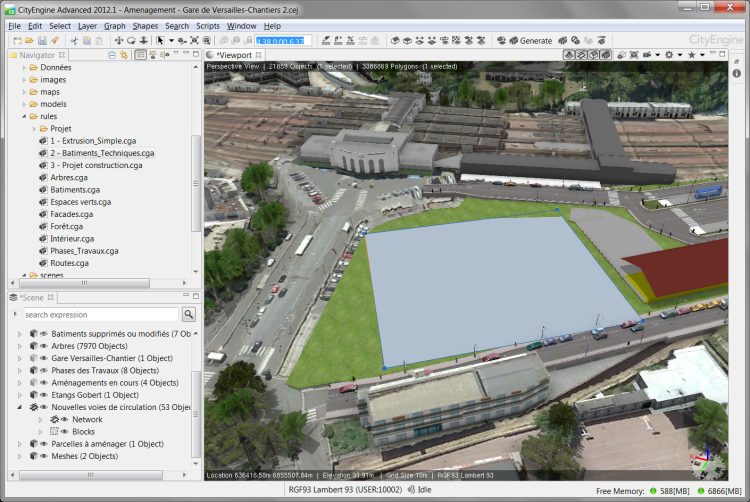Toggle visibility of Etangs Gobert layer
Image resolution: width=750 pixels, height=502 pixels.
point(44,395)
